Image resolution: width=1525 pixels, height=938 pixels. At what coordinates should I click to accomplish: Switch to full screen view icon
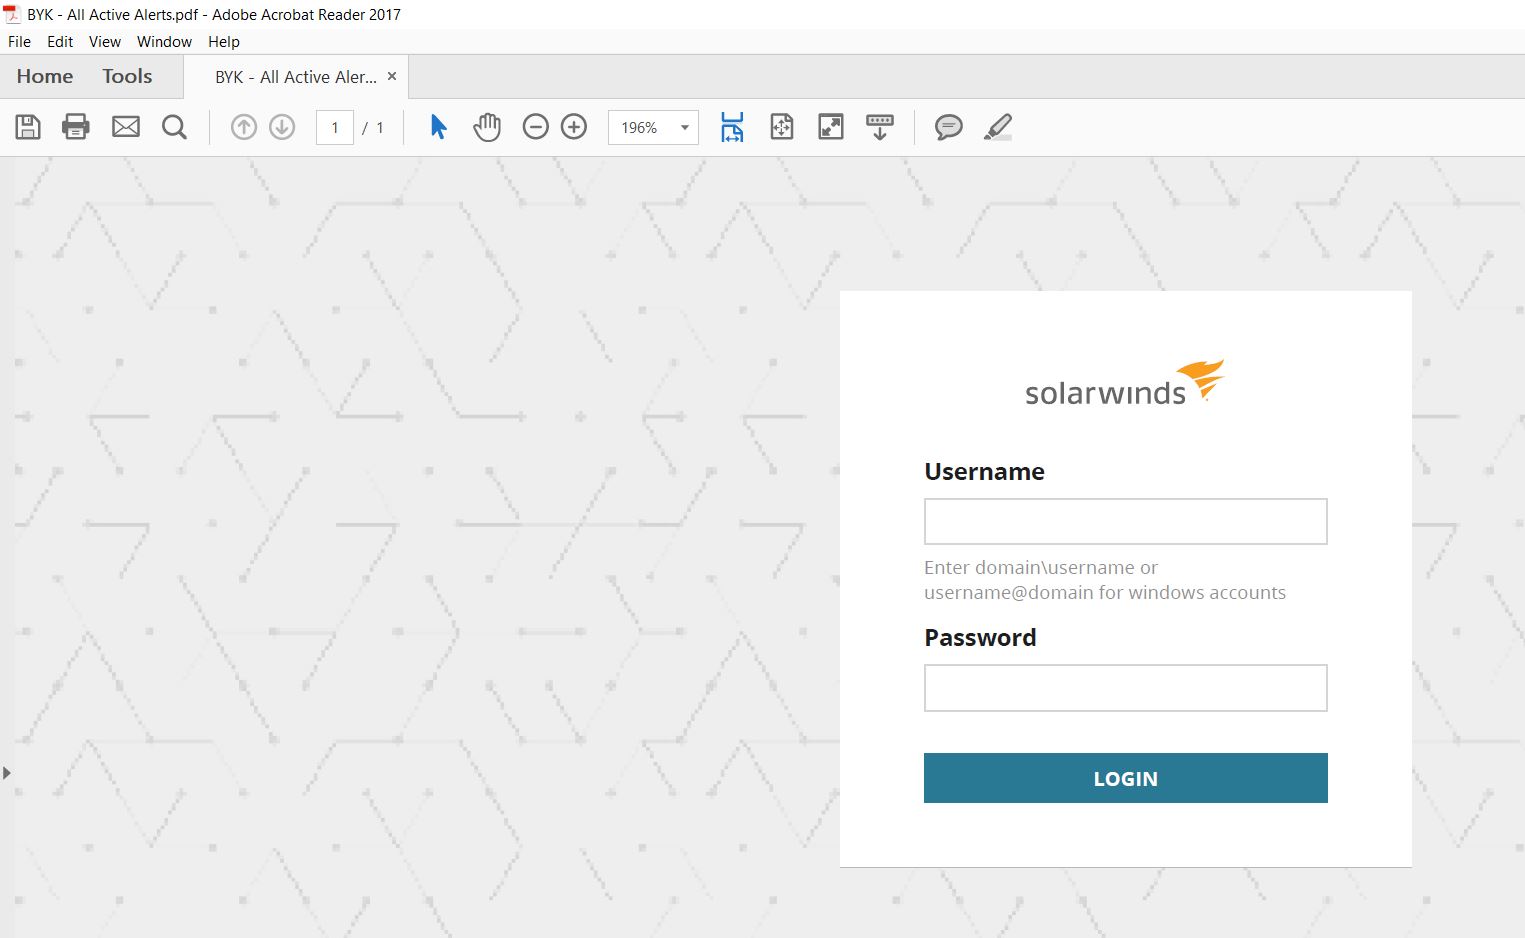coord(831,127)
